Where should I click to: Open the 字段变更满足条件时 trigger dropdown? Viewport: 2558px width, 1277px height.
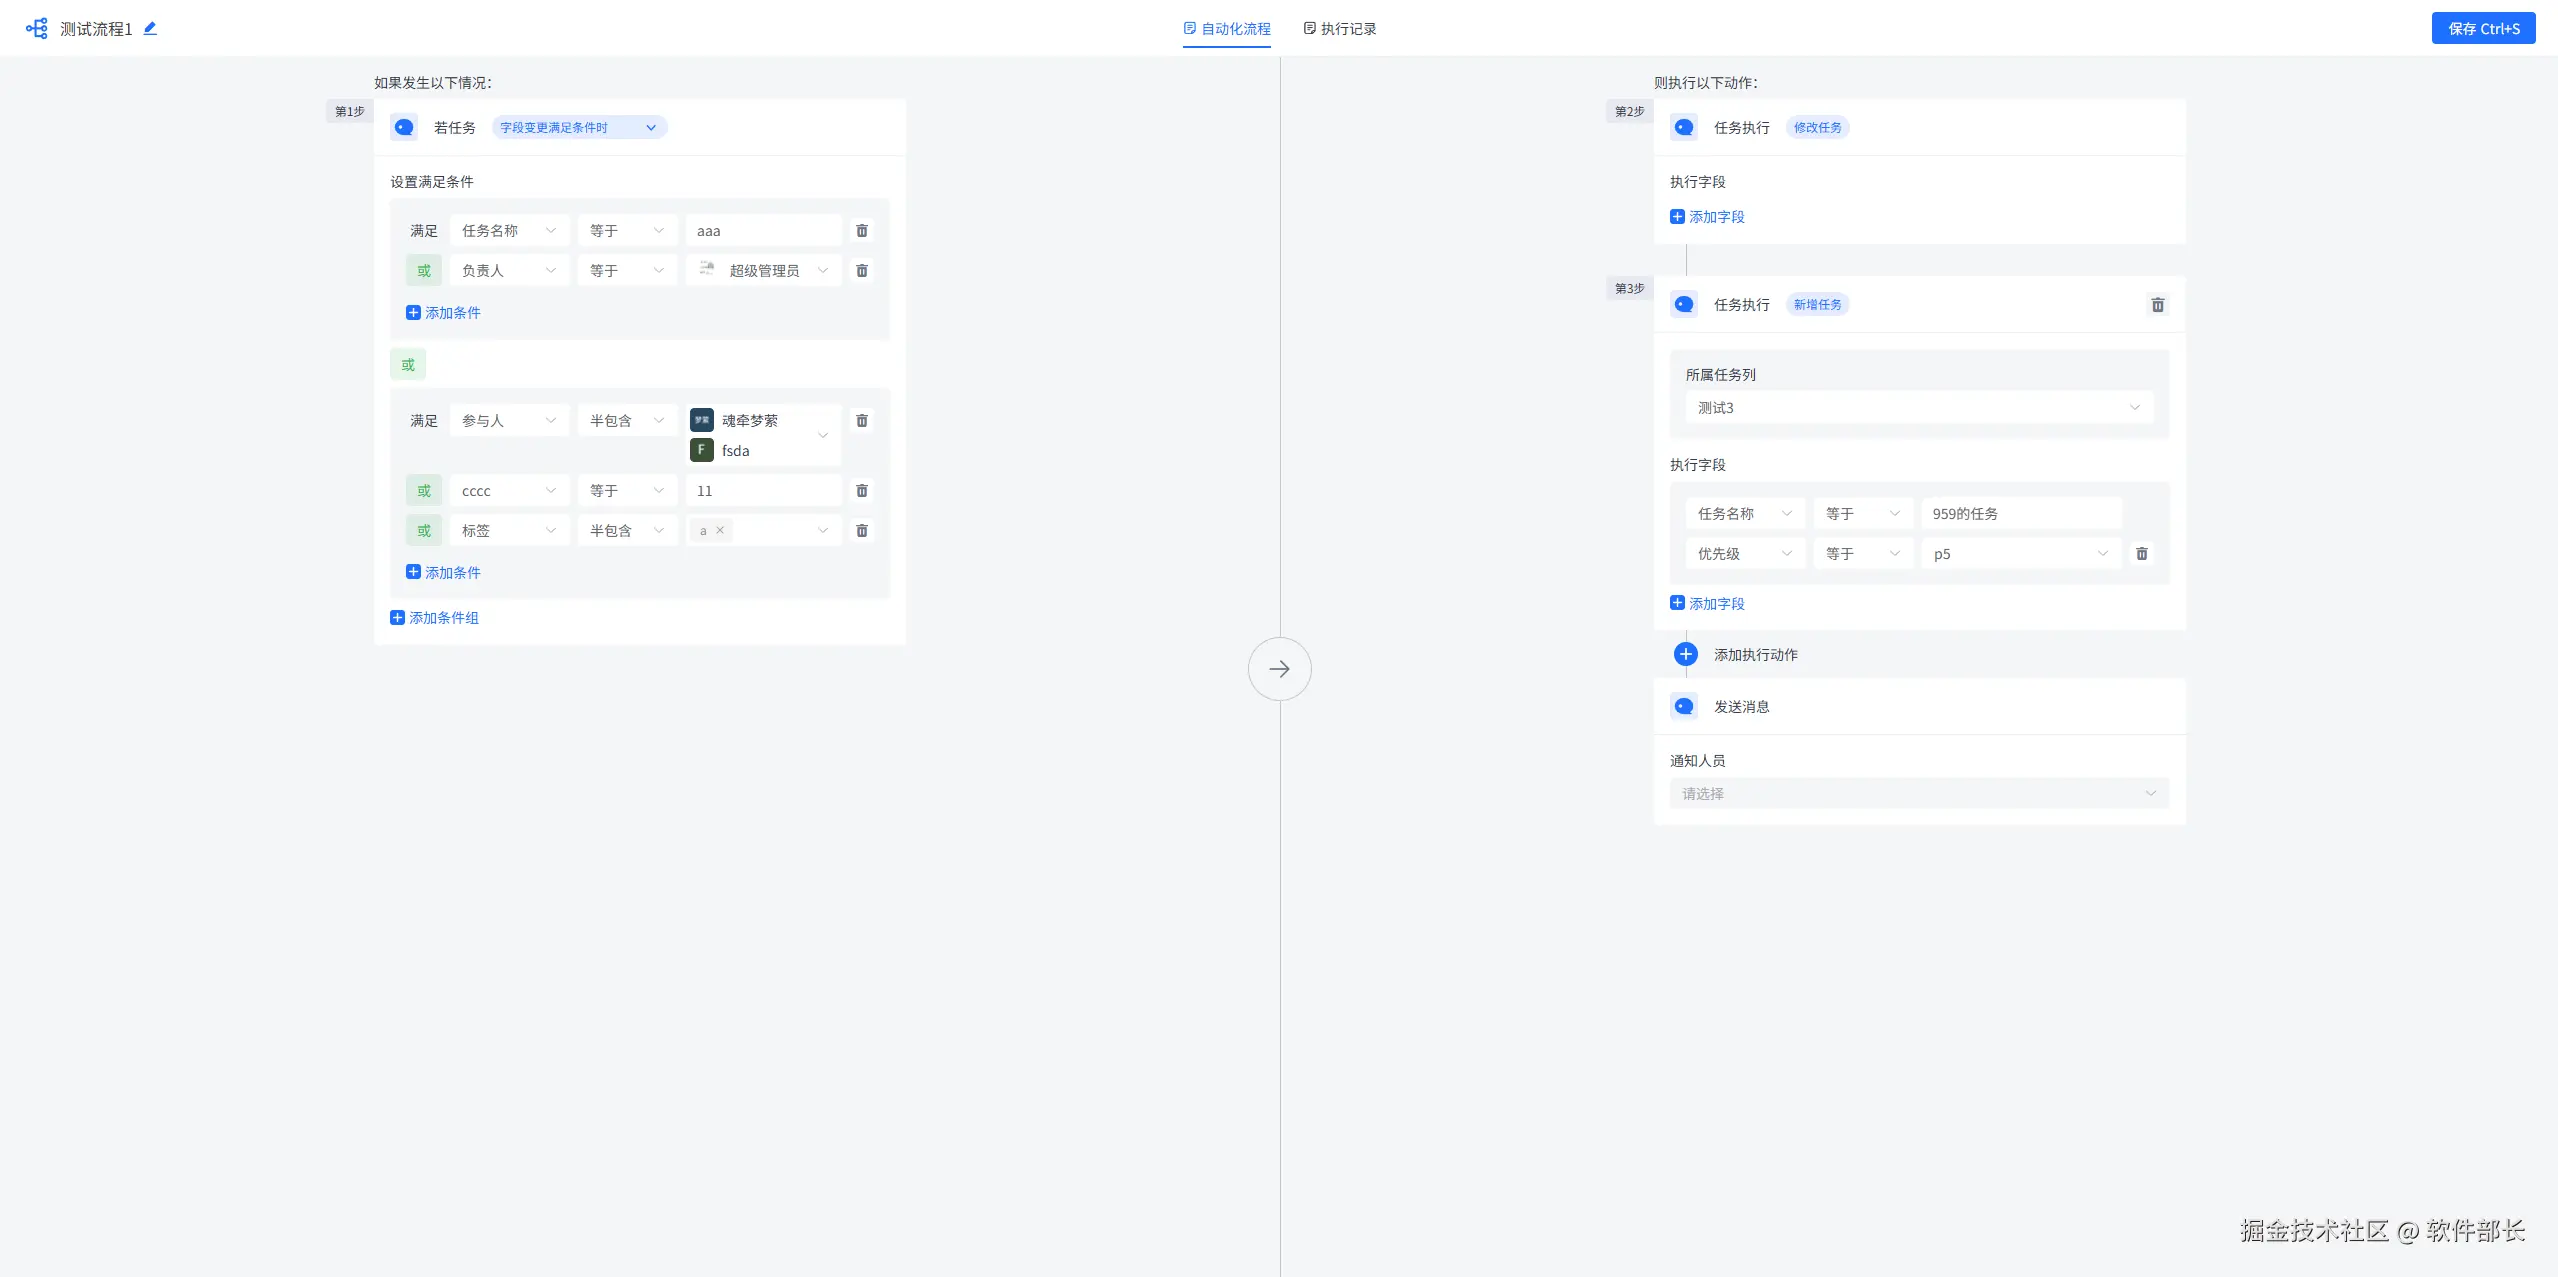click(x=578, y=128)
